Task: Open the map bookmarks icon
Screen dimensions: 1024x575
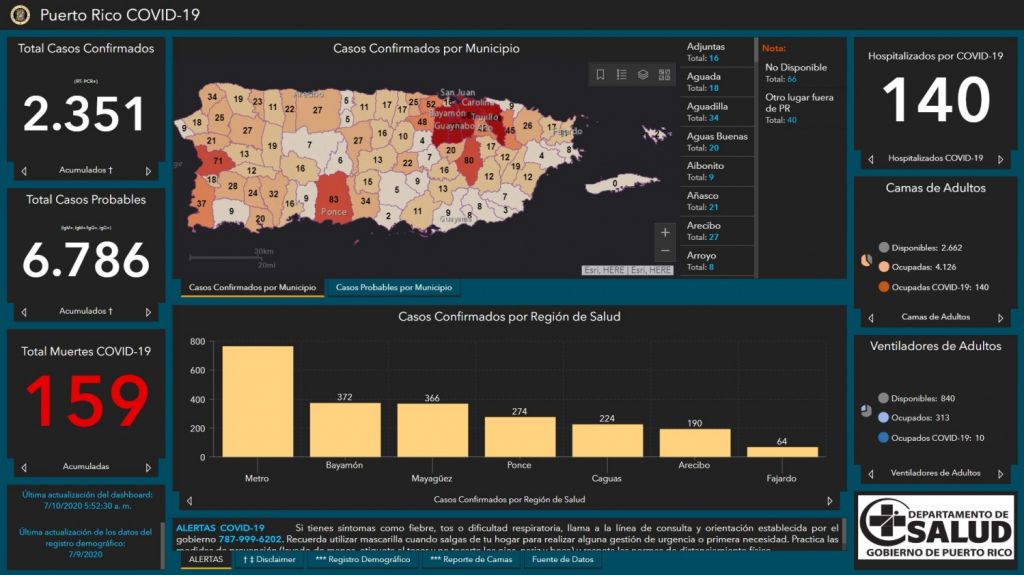Action: [600, 75]
